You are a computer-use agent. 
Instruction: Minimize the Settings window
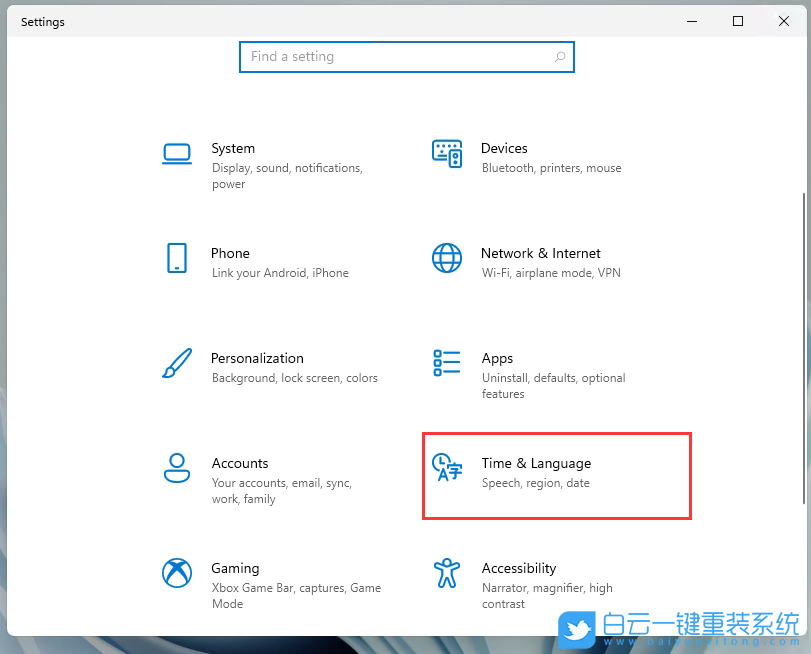(692, 21)
